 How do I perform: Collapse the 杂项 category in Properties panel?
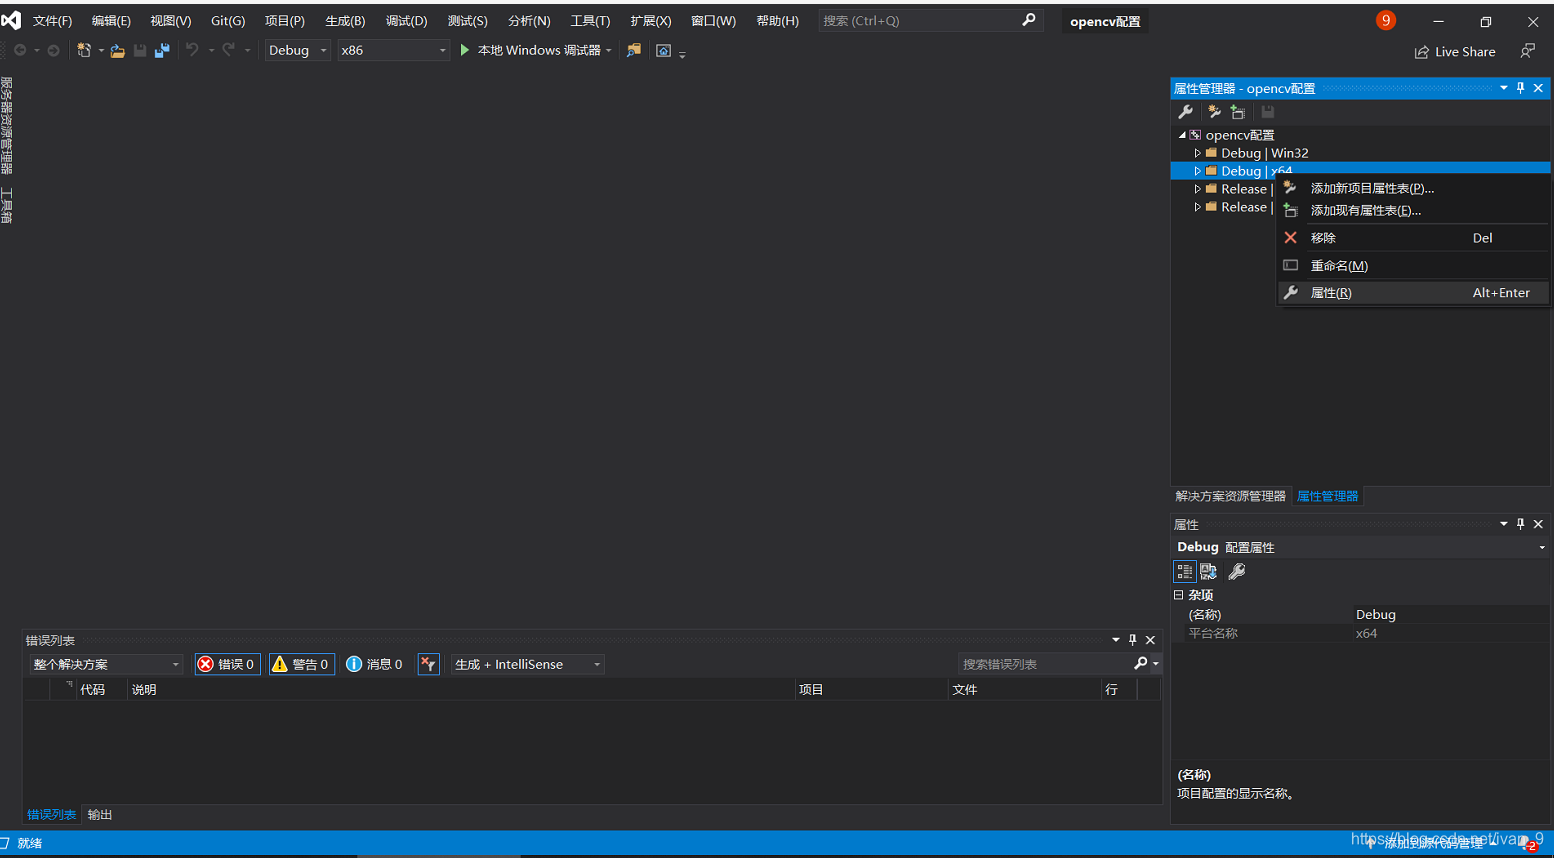(x=1179, y=595)
